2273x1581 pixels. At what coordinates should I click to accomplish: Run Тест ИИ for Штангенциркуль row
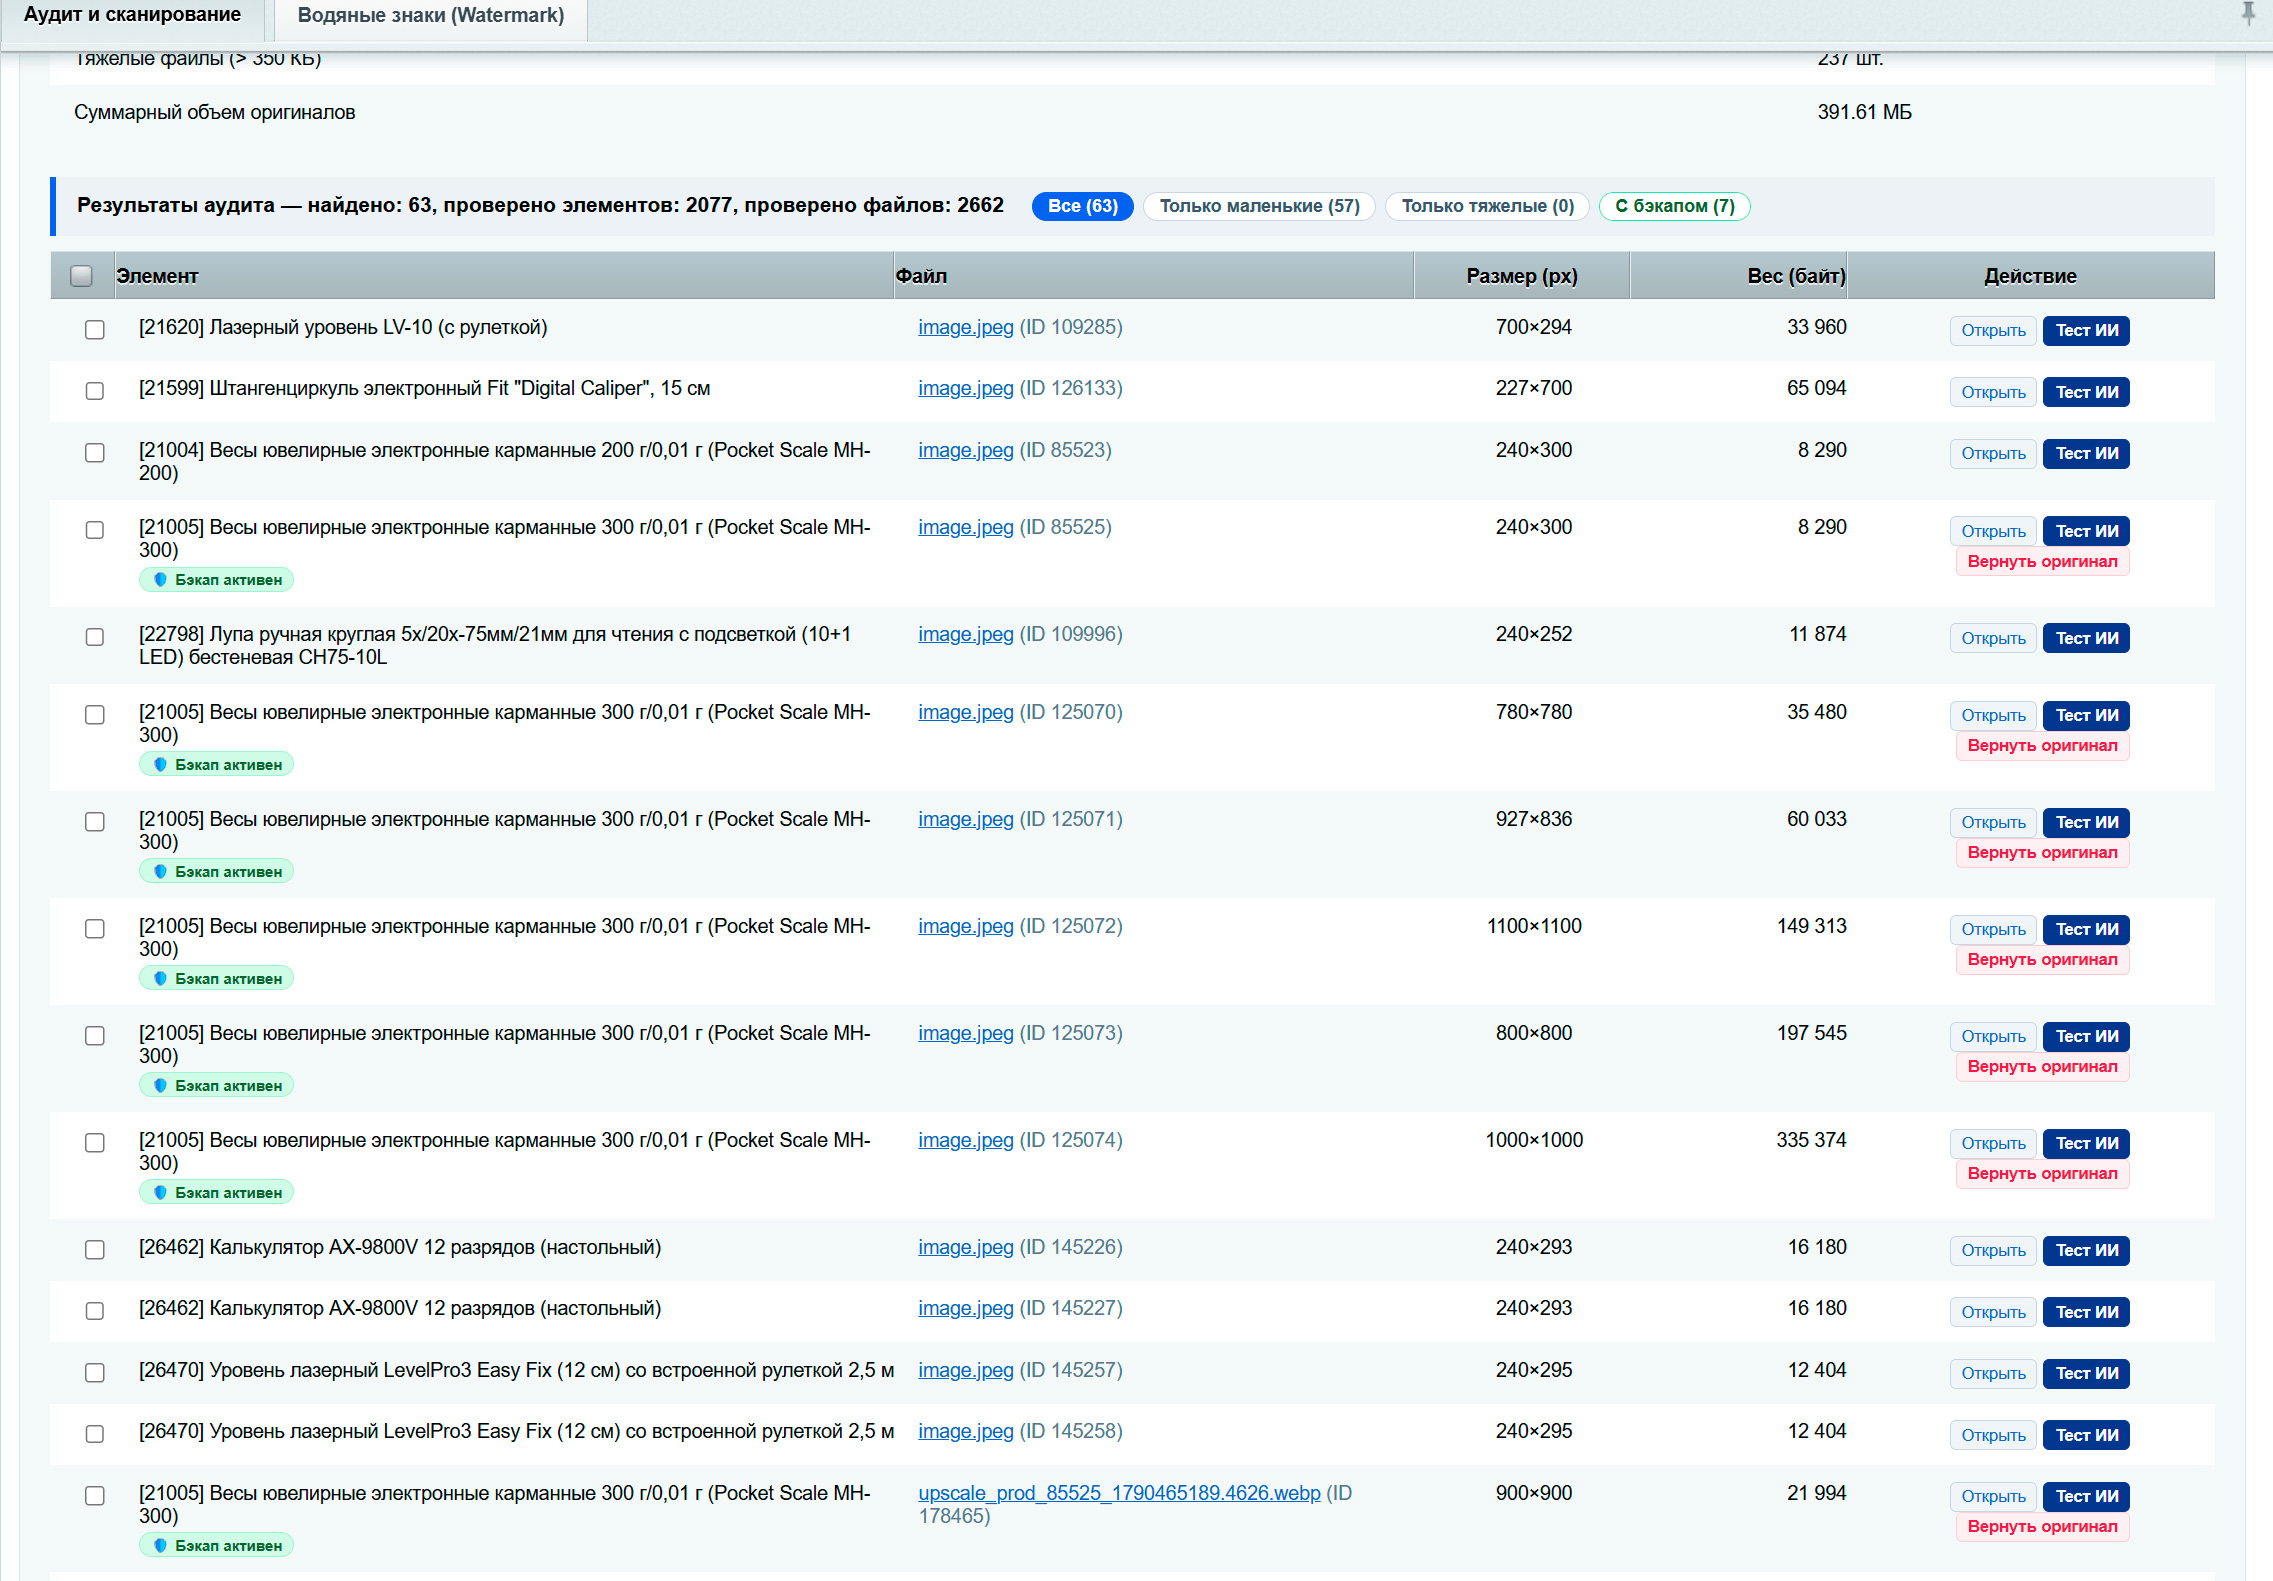tap(2086, 392)
